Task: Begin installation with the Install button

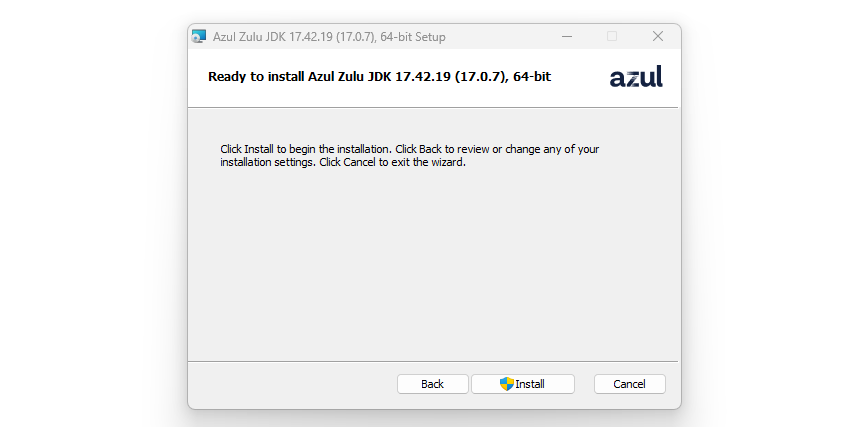Action: tap(523, 384)
